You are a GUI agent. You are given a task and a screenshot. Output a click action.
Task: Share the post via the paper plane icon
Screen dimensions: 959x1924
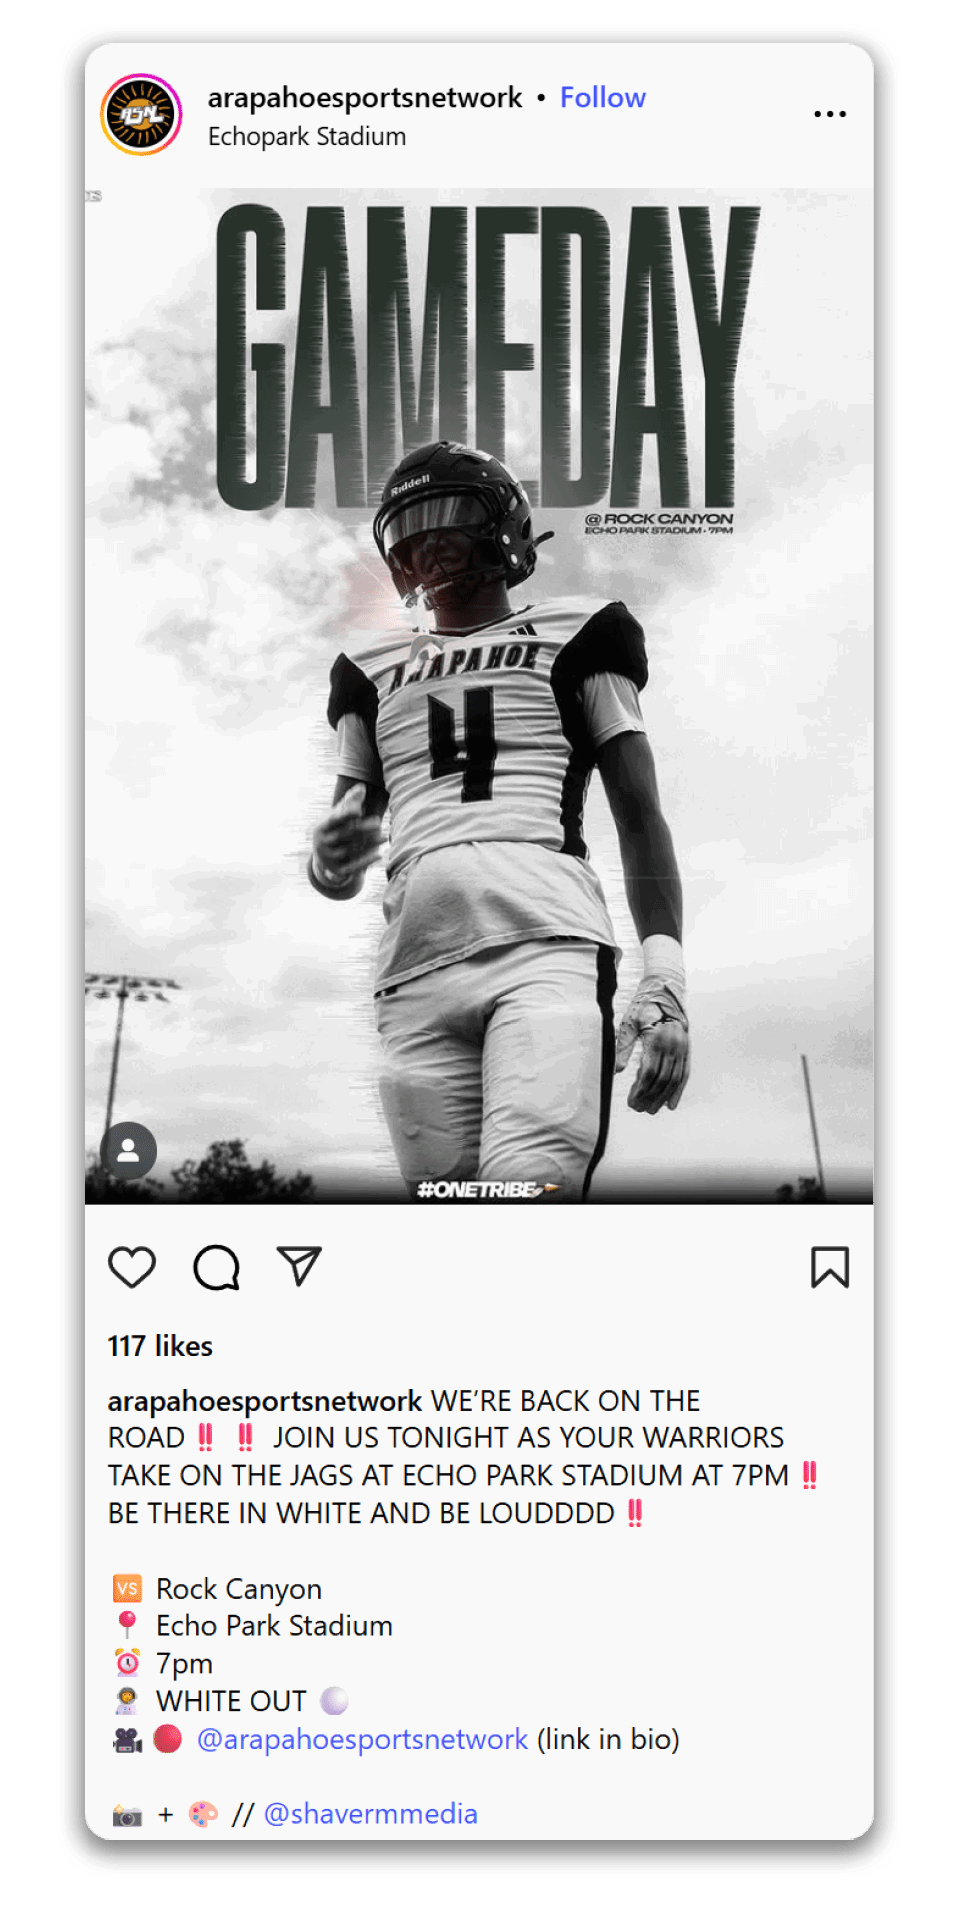299,1266
